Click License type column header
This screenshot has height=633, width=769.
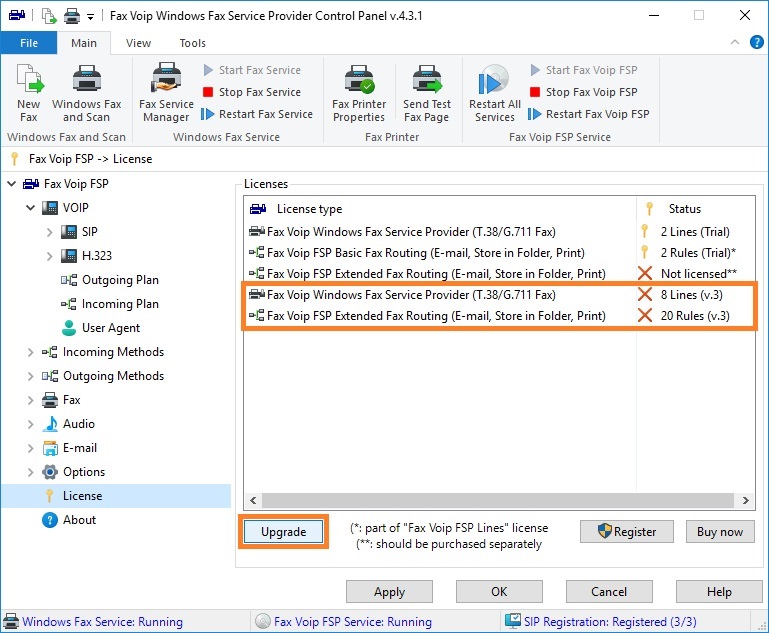pos(440,209)
